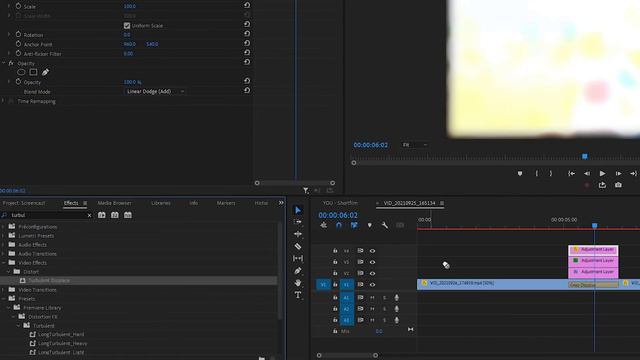
Task: Mute audio track A1
Action: point(372,298)
